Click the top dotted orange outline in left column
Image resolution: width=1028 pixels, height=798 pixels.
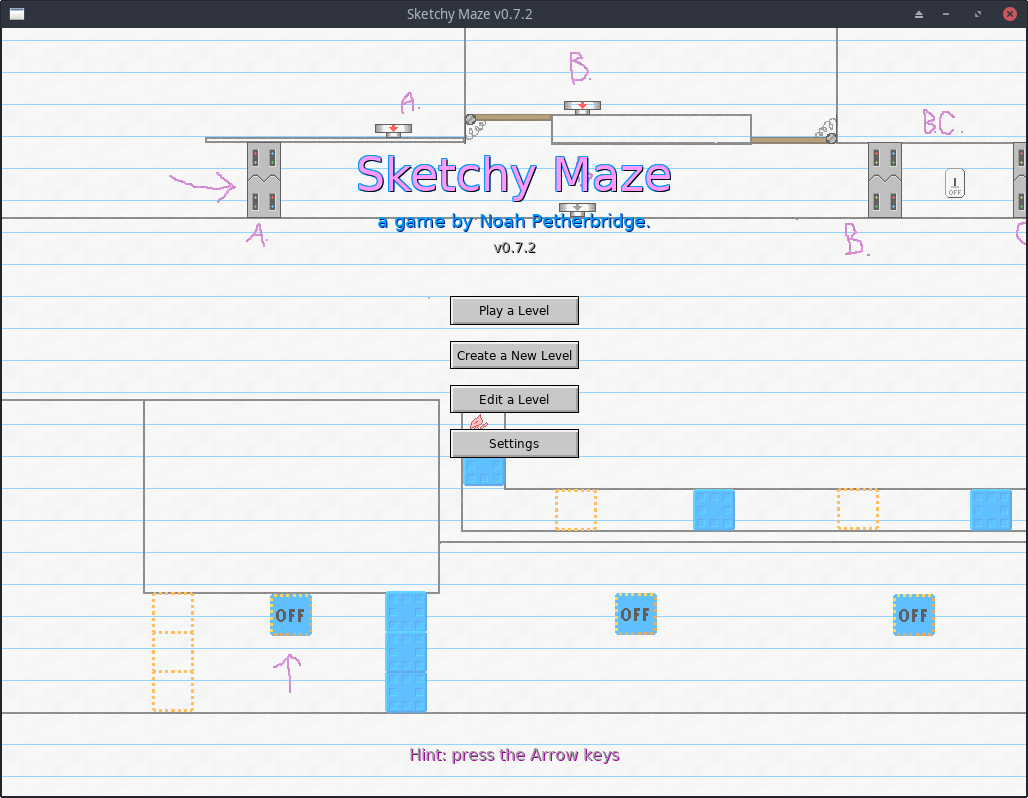tap(173, 612)
